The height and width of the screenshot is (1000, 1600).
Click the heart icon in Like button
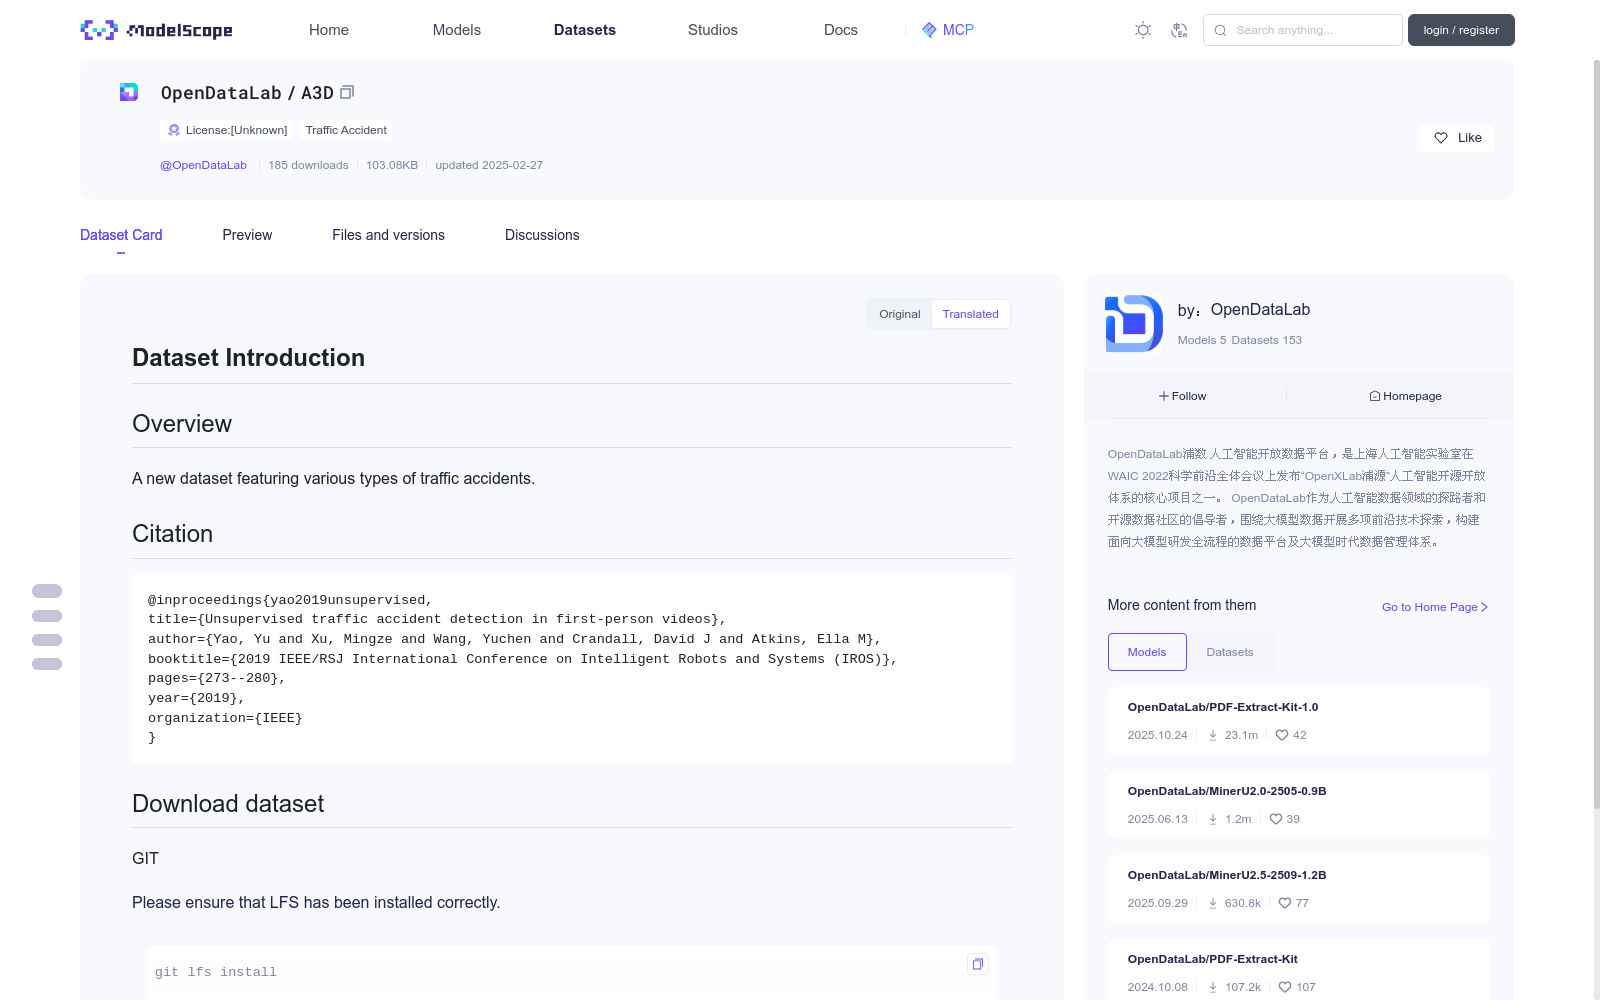coord(1441,138)
